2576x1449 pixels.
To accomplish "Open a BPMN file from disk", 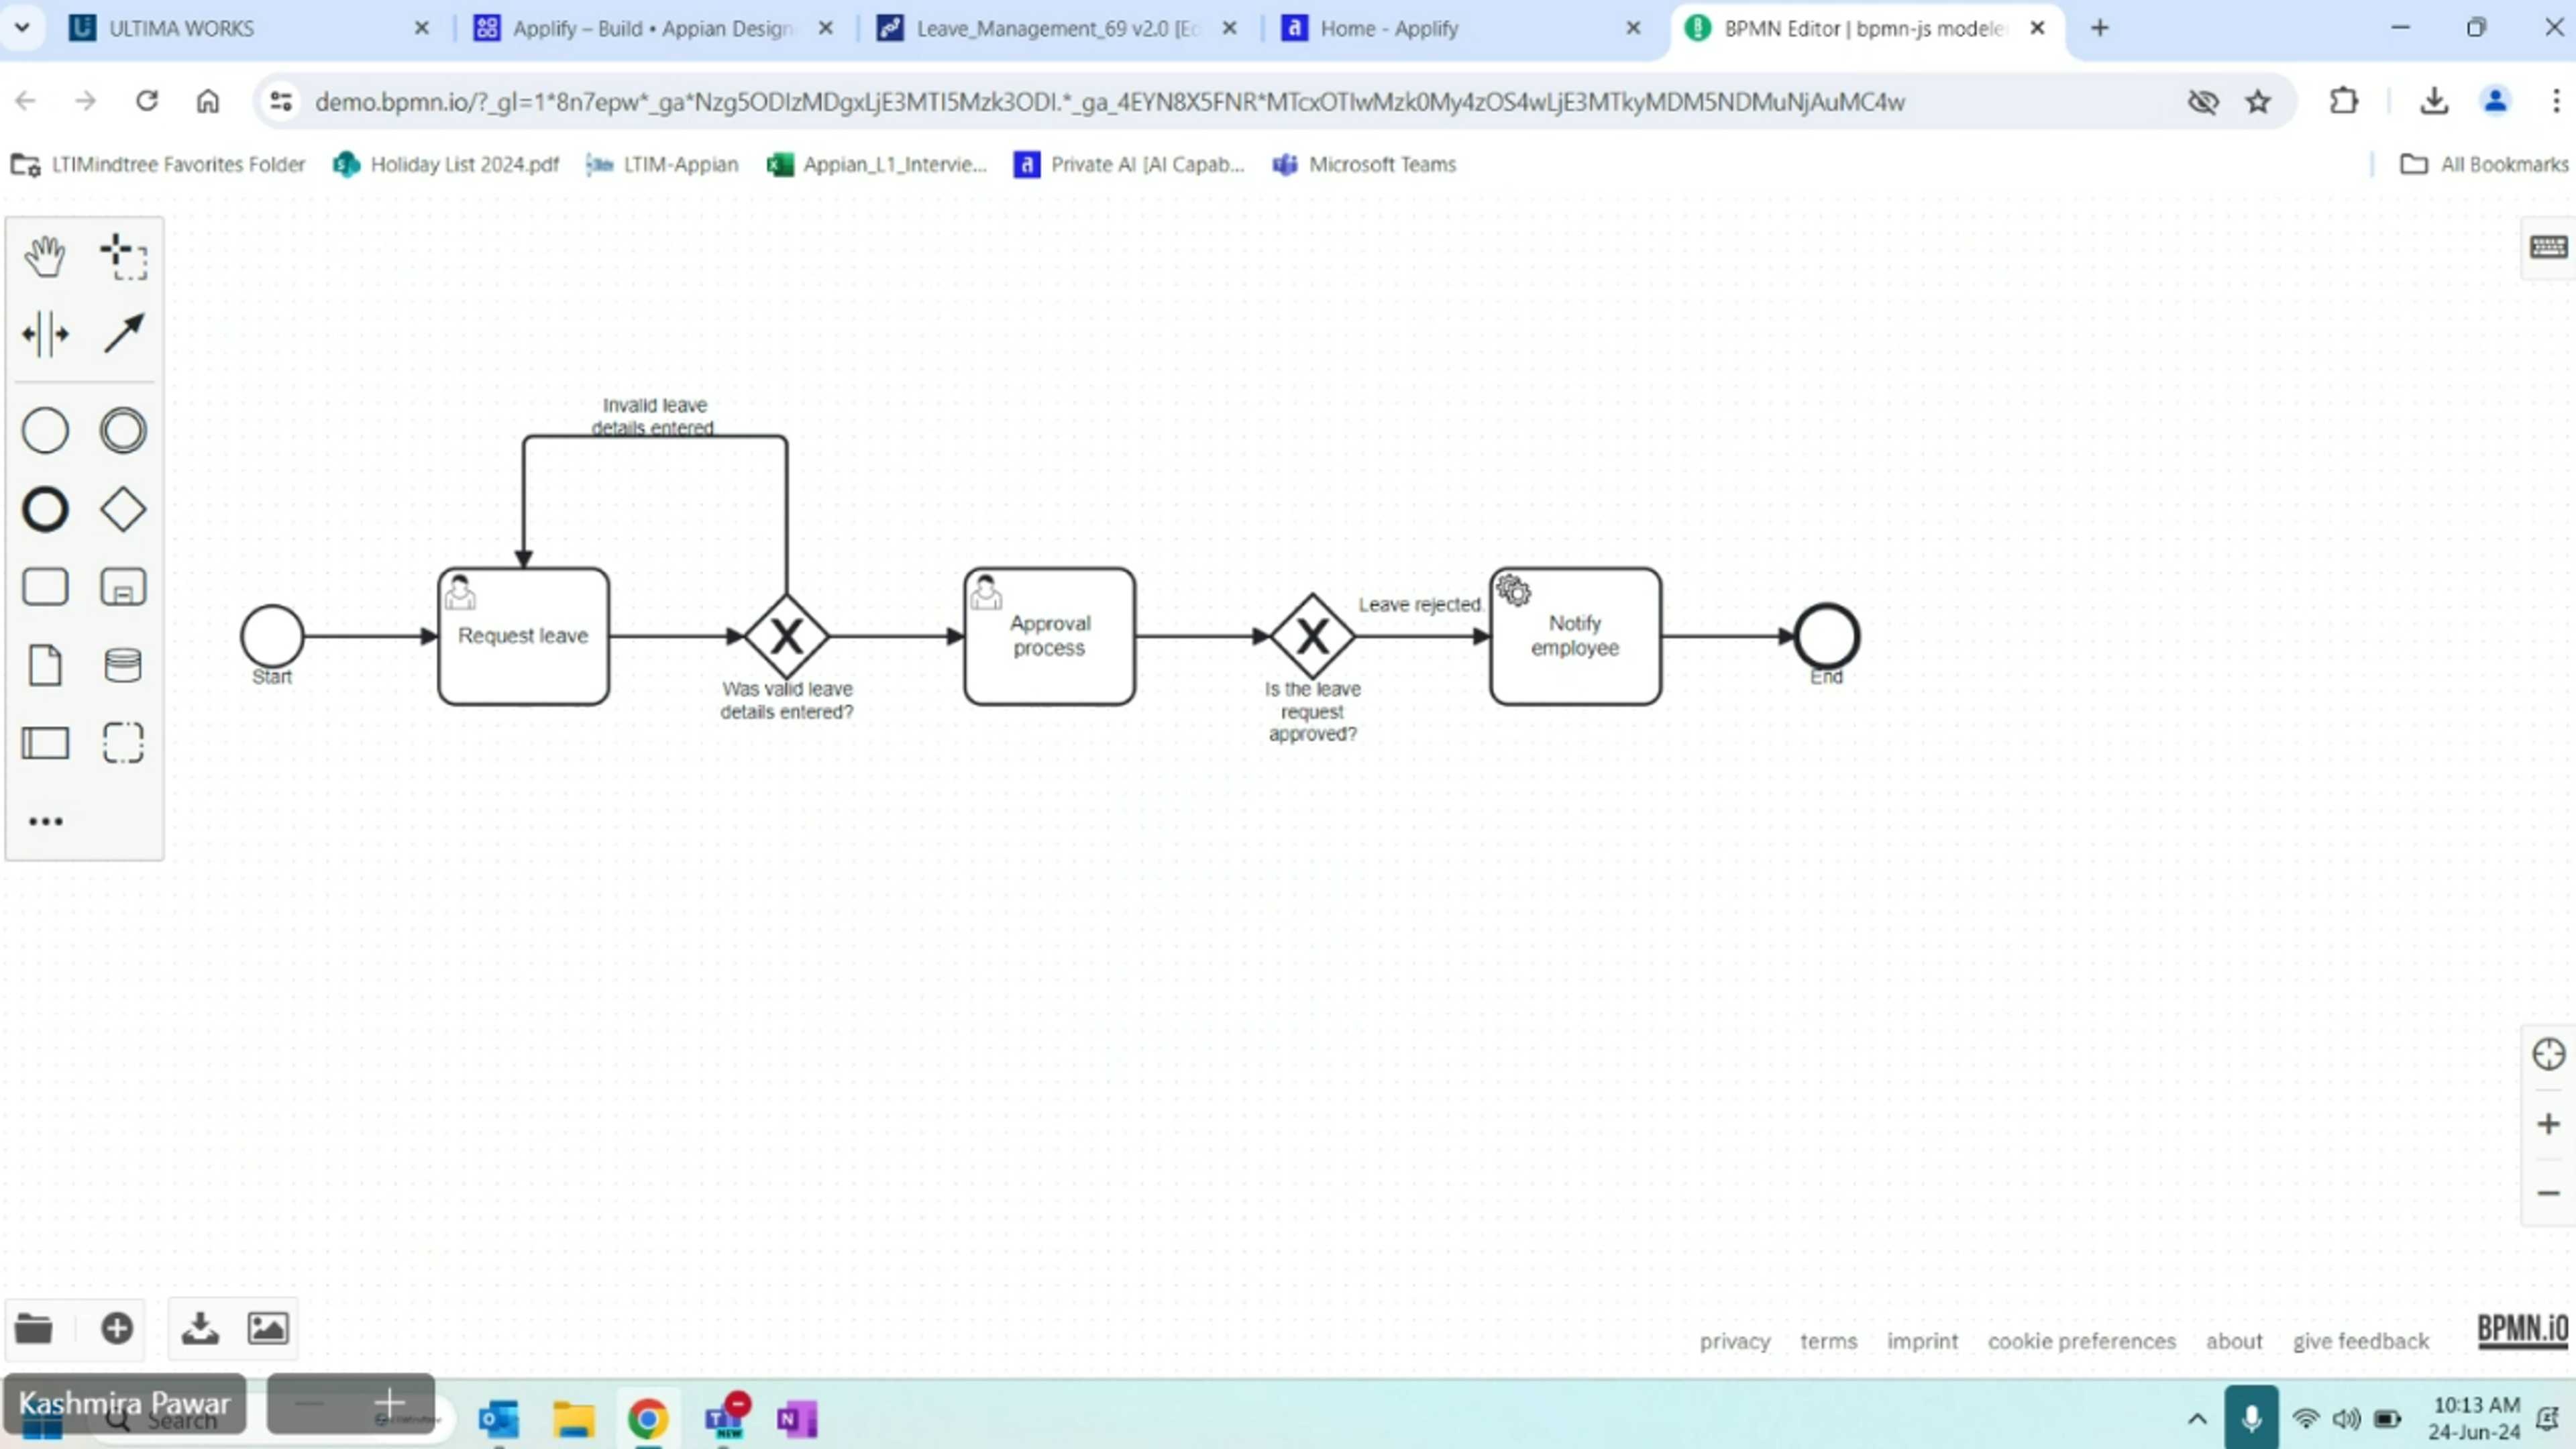I will click(x=34, y=1328).
